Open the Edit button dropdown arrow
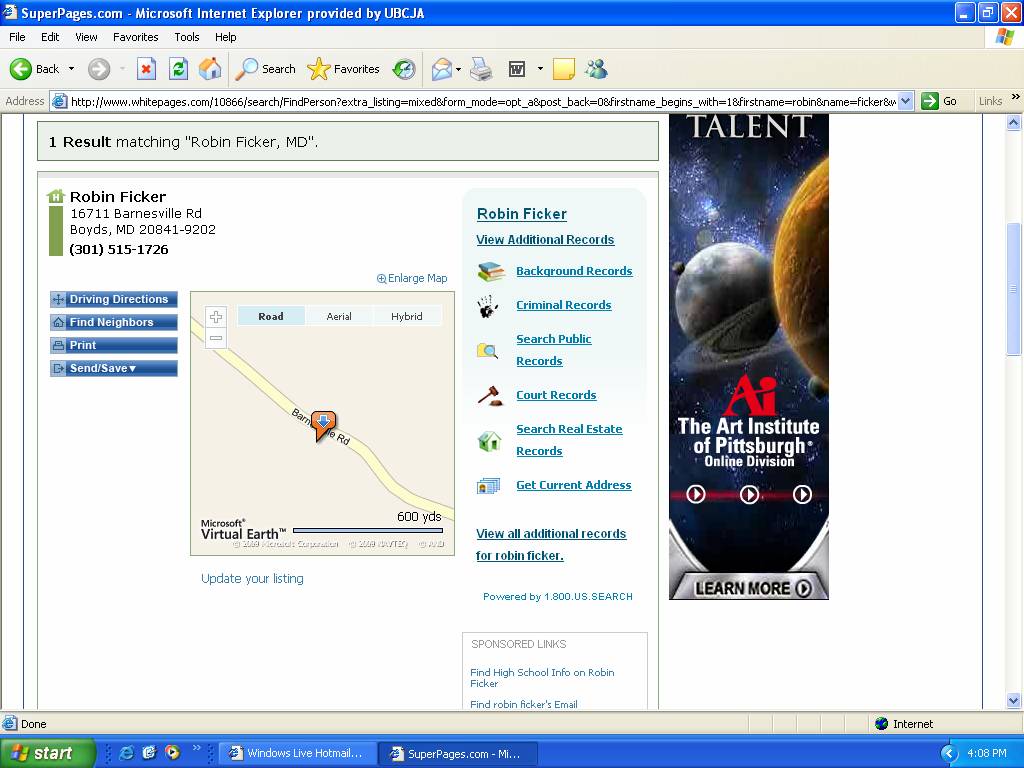Viewport: 1024px width, 768px height. 539,69
